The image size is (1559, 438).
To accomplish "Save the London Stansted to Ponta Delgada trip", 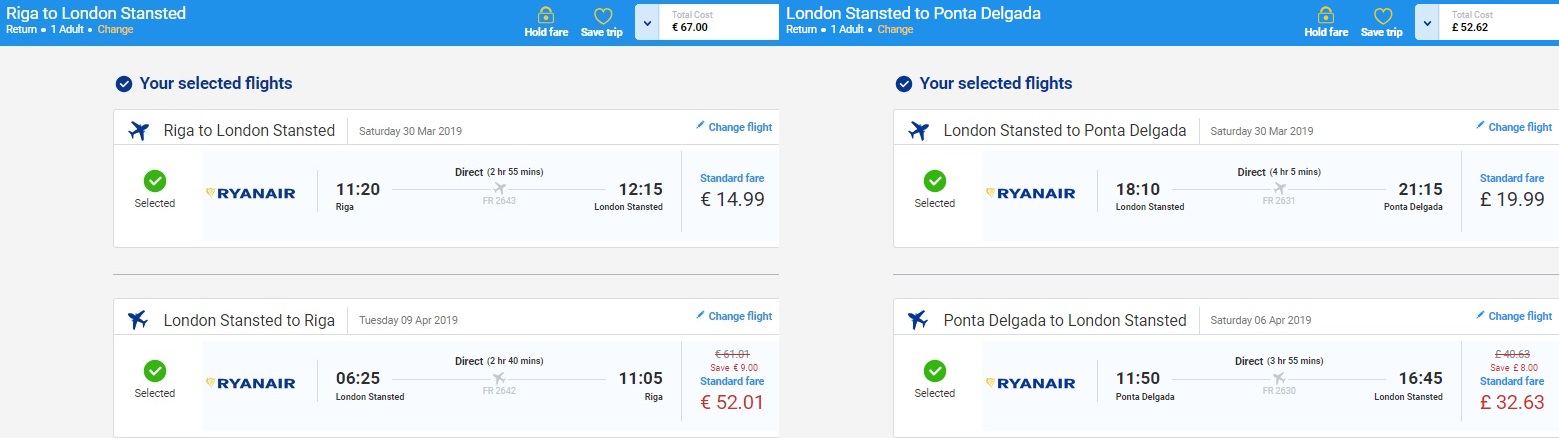I will [x=1382, y=16].
